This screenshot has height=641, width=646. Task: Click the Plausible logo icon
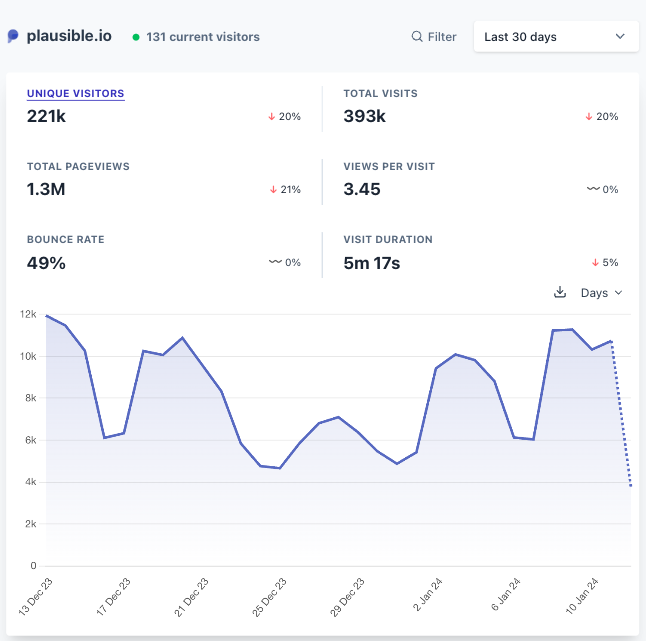(x=13, y=36)
